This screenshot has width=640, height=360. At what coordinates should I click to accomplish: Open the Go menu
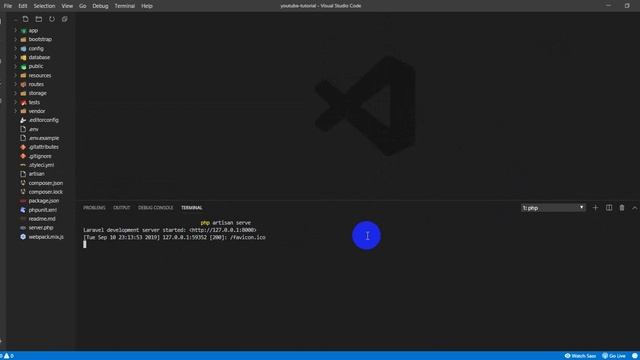(x=82, y=6)
